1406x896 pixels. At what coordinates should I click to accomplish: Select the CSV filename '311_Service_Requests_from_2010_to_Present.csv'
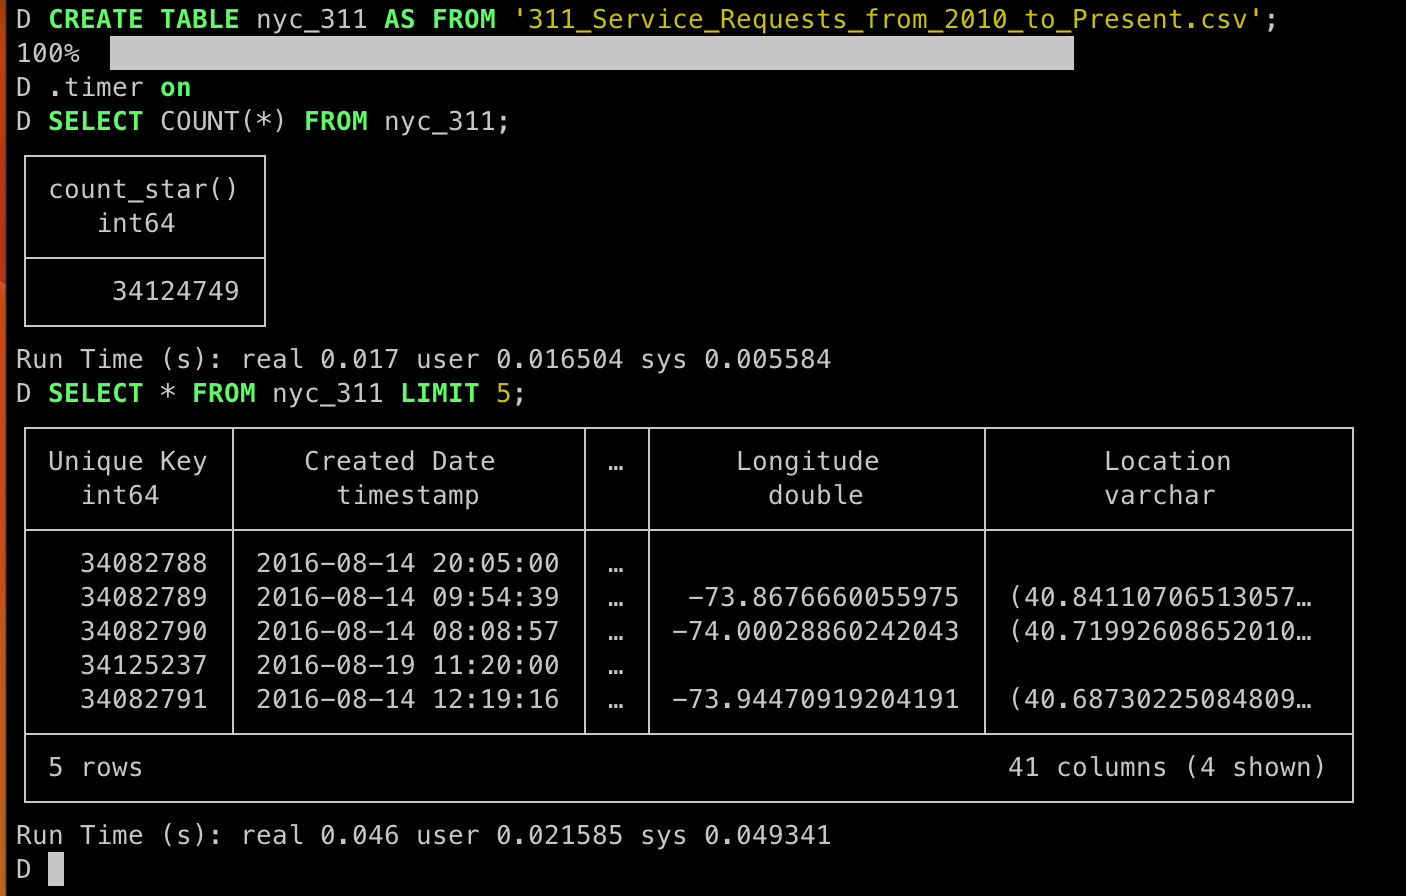click(x=888, y=20)
